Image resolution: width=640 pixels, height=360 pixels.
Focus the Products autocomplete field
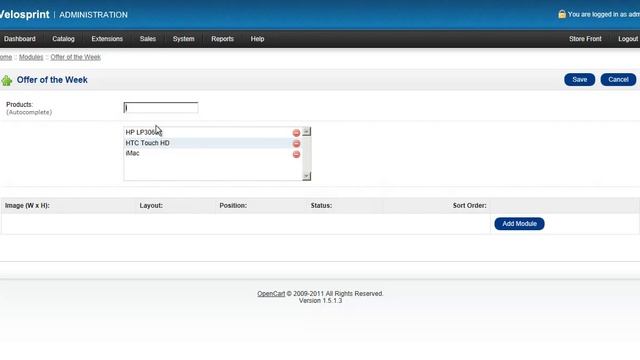pos(161,108)
